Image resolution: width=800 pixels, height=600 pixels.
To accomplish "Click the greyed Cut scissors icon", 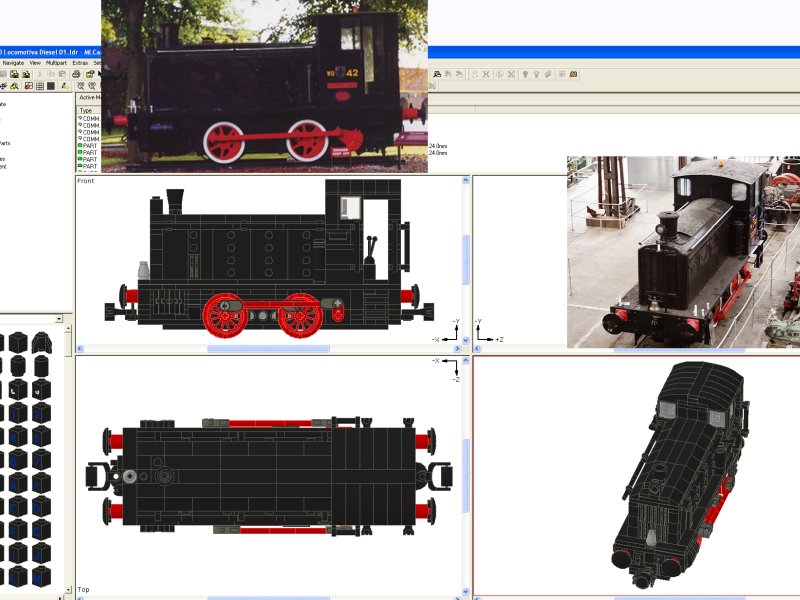I will point(40,74).
